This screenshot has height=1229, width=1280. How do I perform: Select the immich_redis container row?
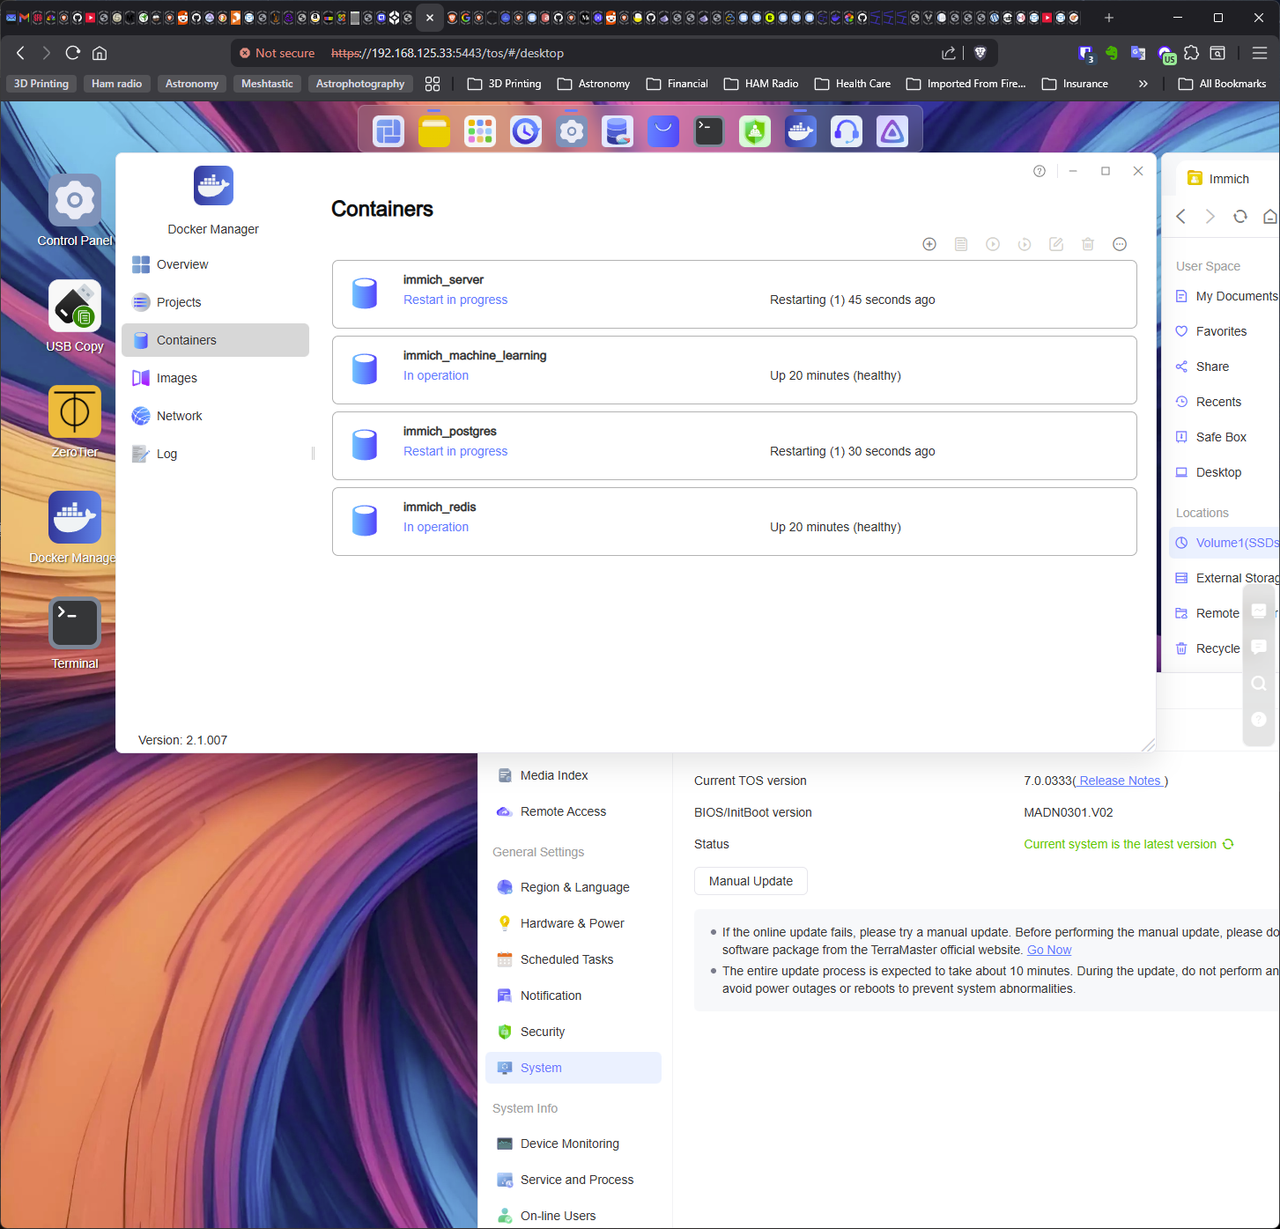pyautogui.click(x=734, y=522)
